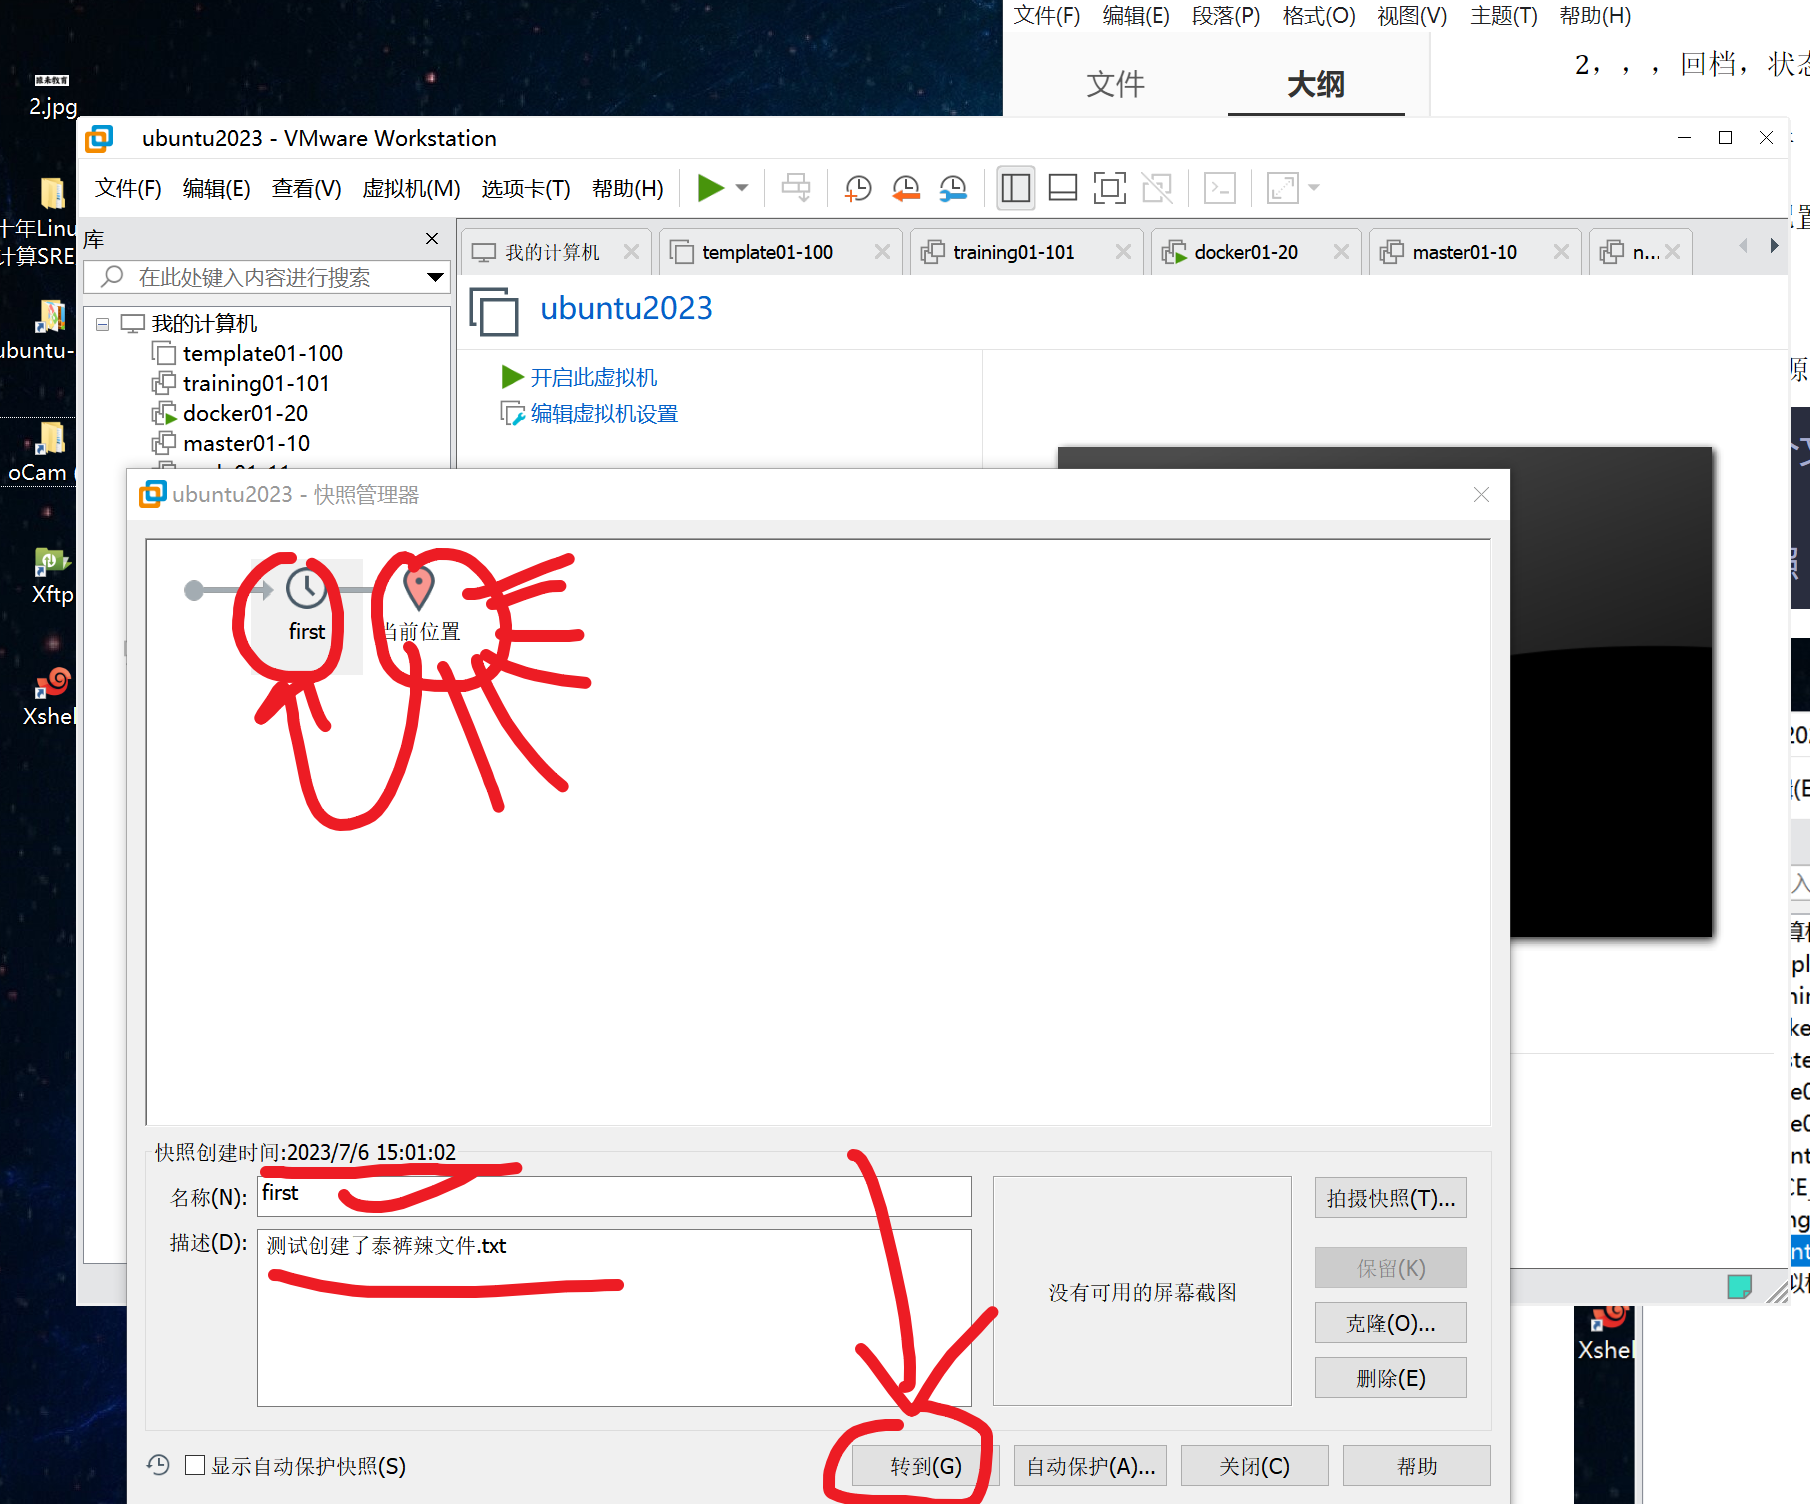The height and width of the screenshot is (1504, 1810).
Task: Select docker01-20 in library tree
Action: (245, 413)
